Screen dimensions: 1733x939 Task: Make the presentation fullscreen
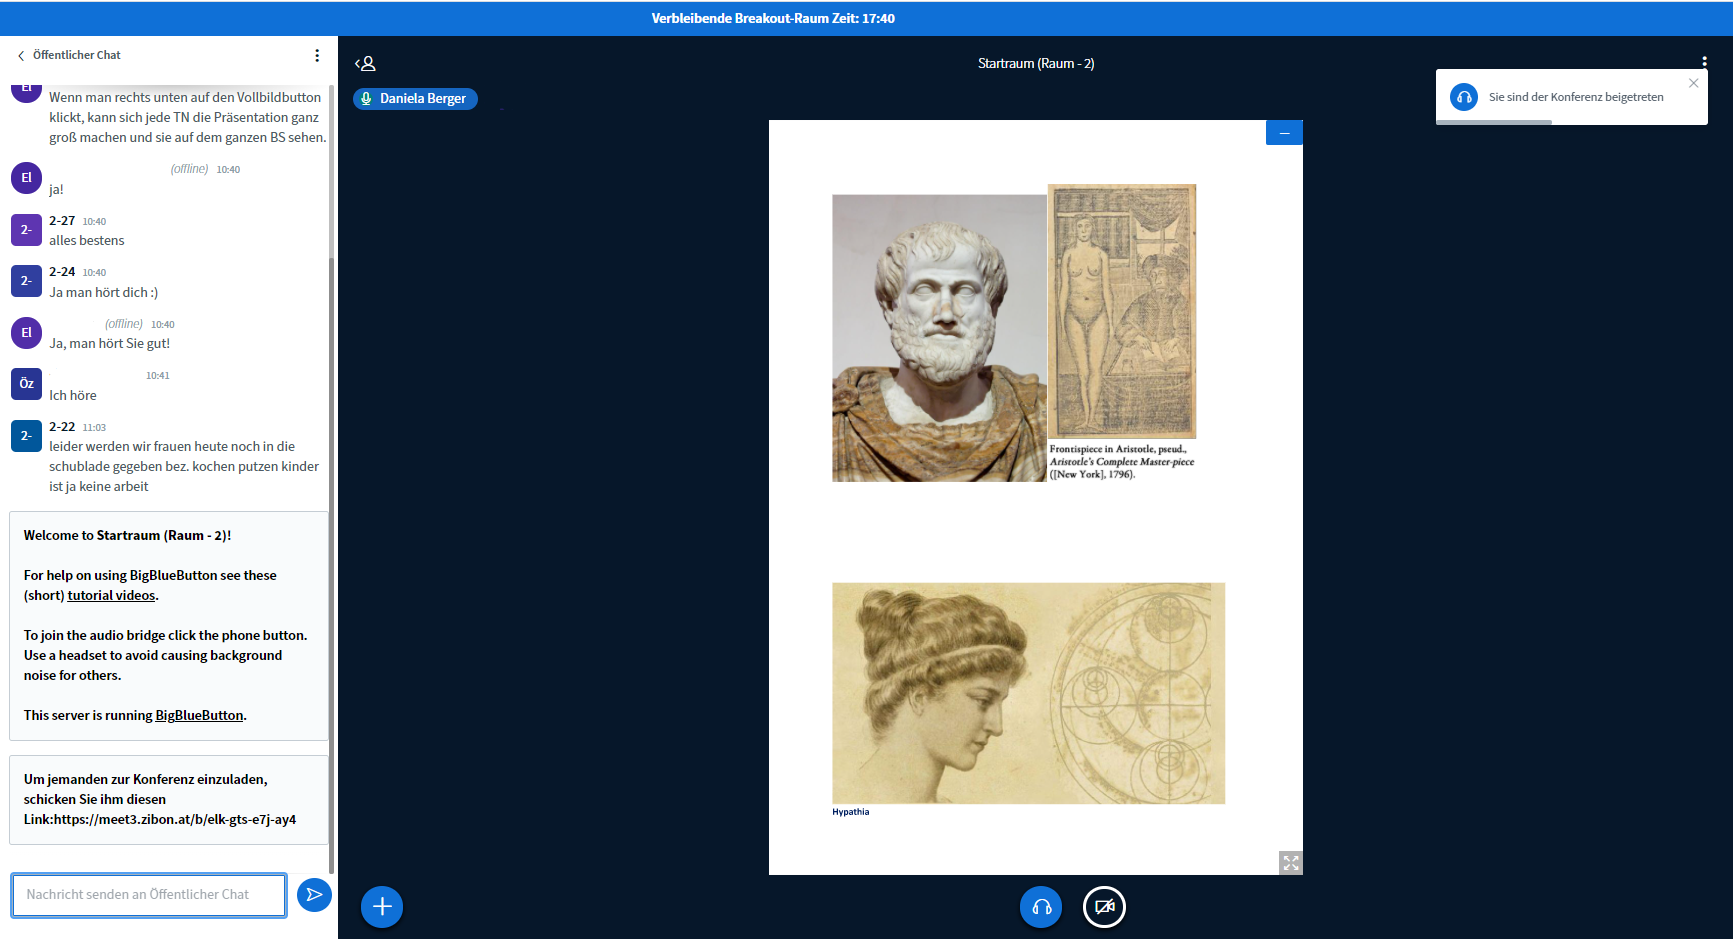point(1291,863)
